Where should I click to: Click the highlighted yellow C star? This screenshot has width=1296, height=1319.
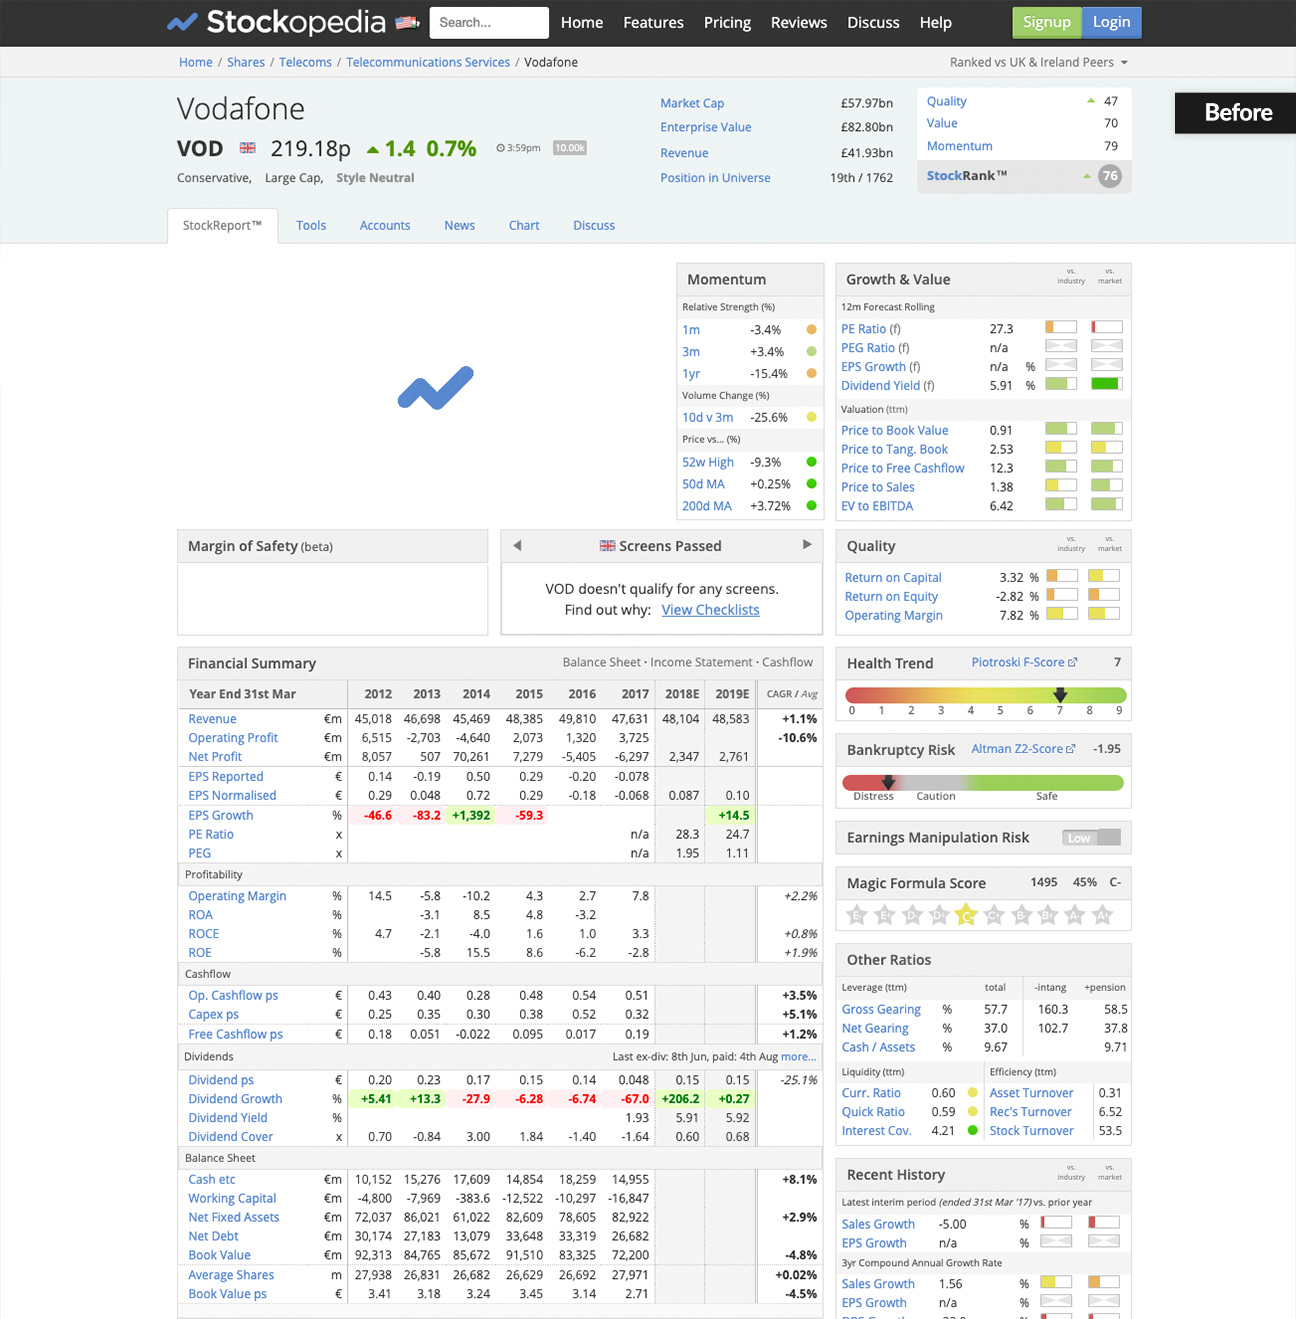(x=965, y=914)
